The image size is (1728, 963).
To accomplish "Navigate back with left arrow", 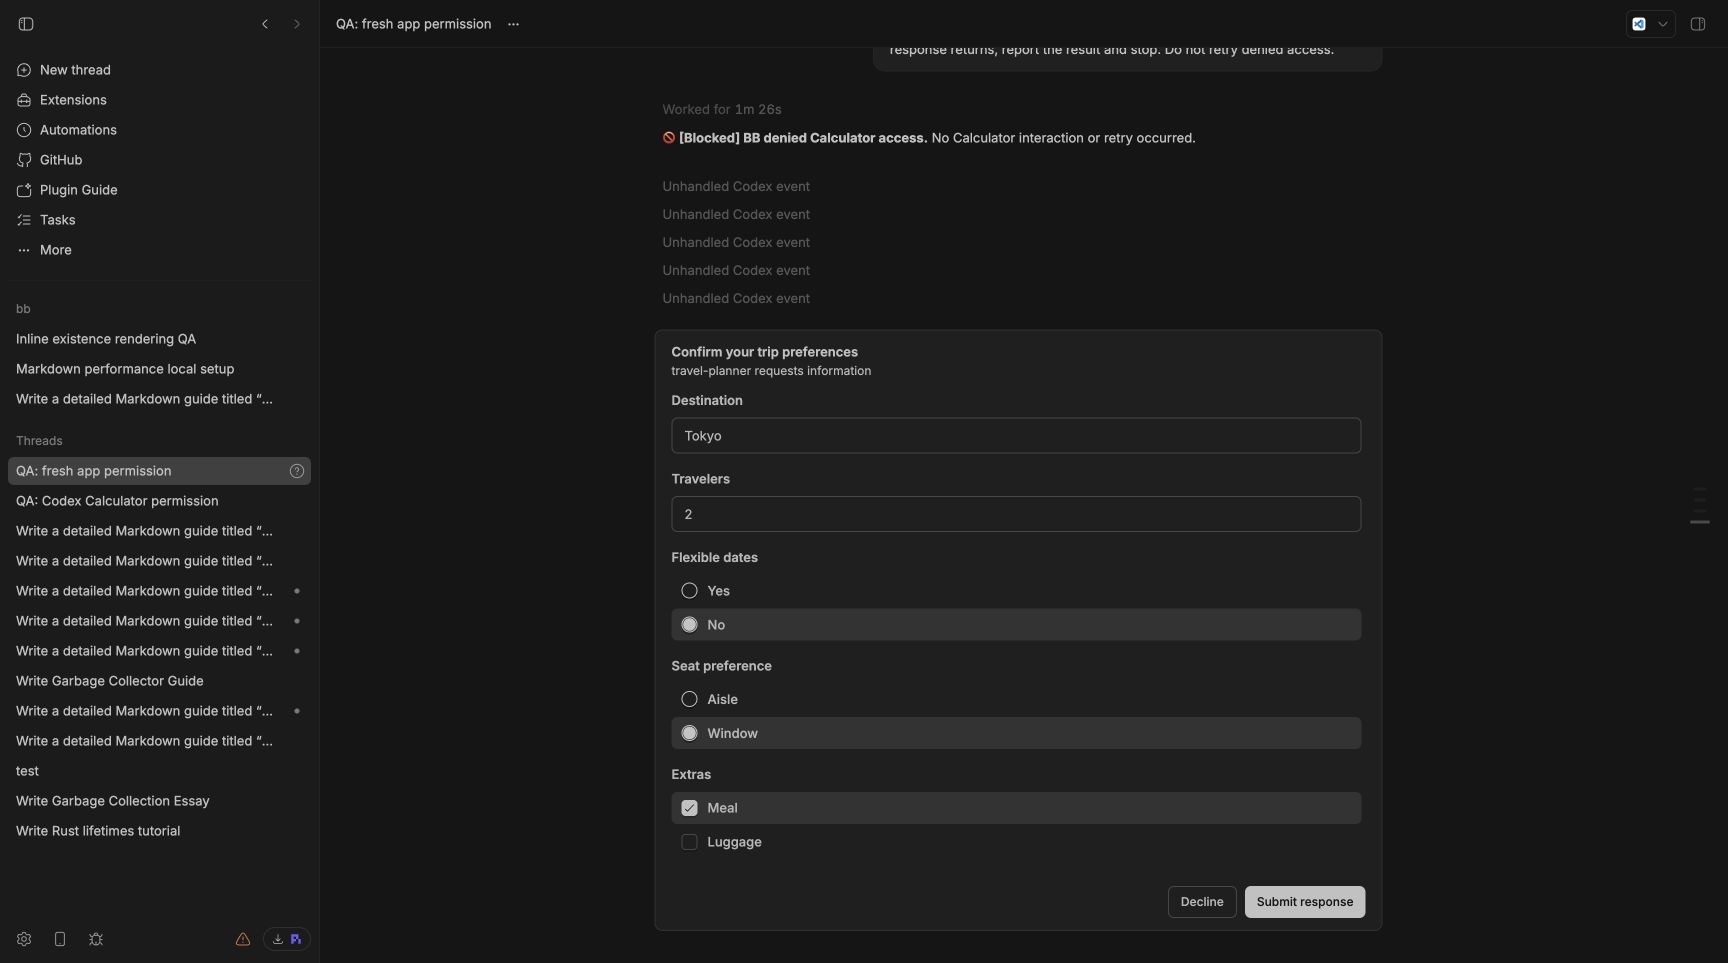I will pos(265,24).
